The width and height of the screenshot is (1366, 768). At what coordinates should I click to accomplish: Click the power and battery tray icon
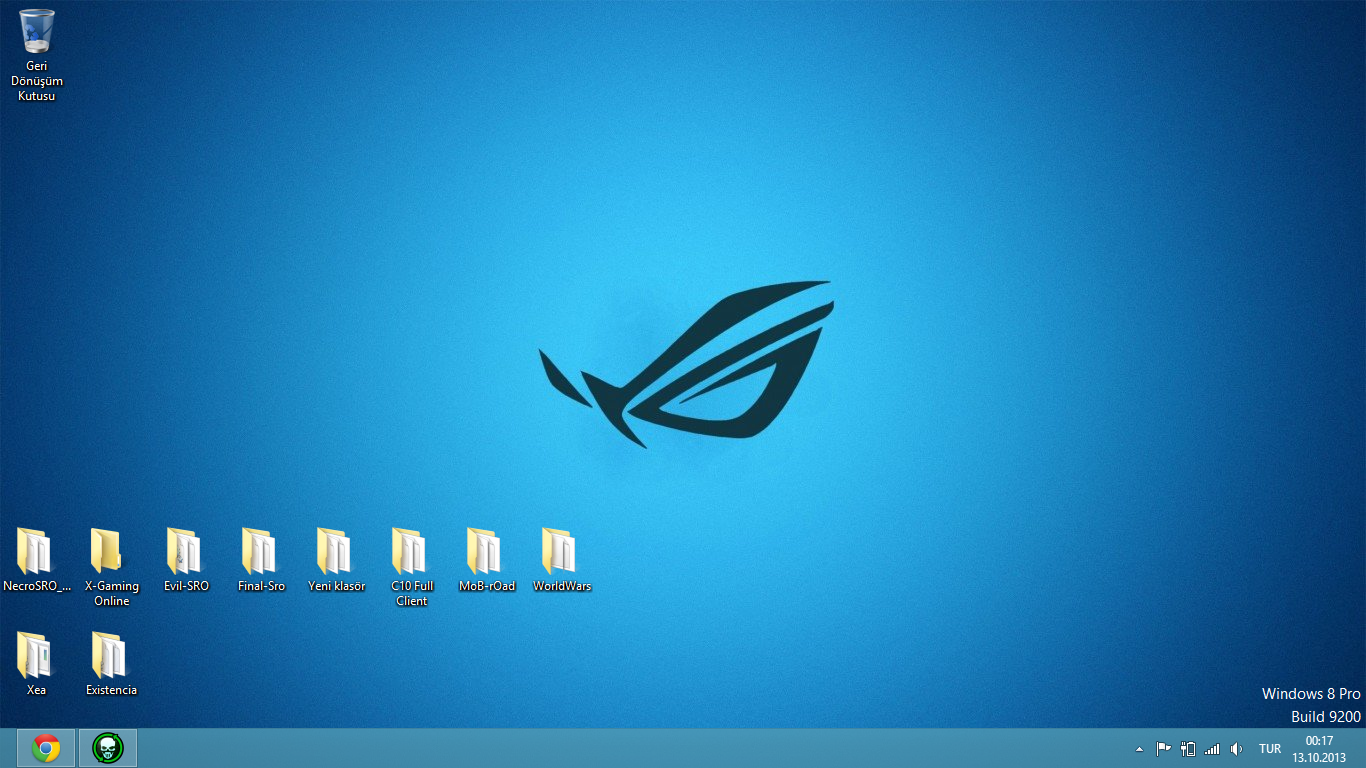coord(1188,748)
